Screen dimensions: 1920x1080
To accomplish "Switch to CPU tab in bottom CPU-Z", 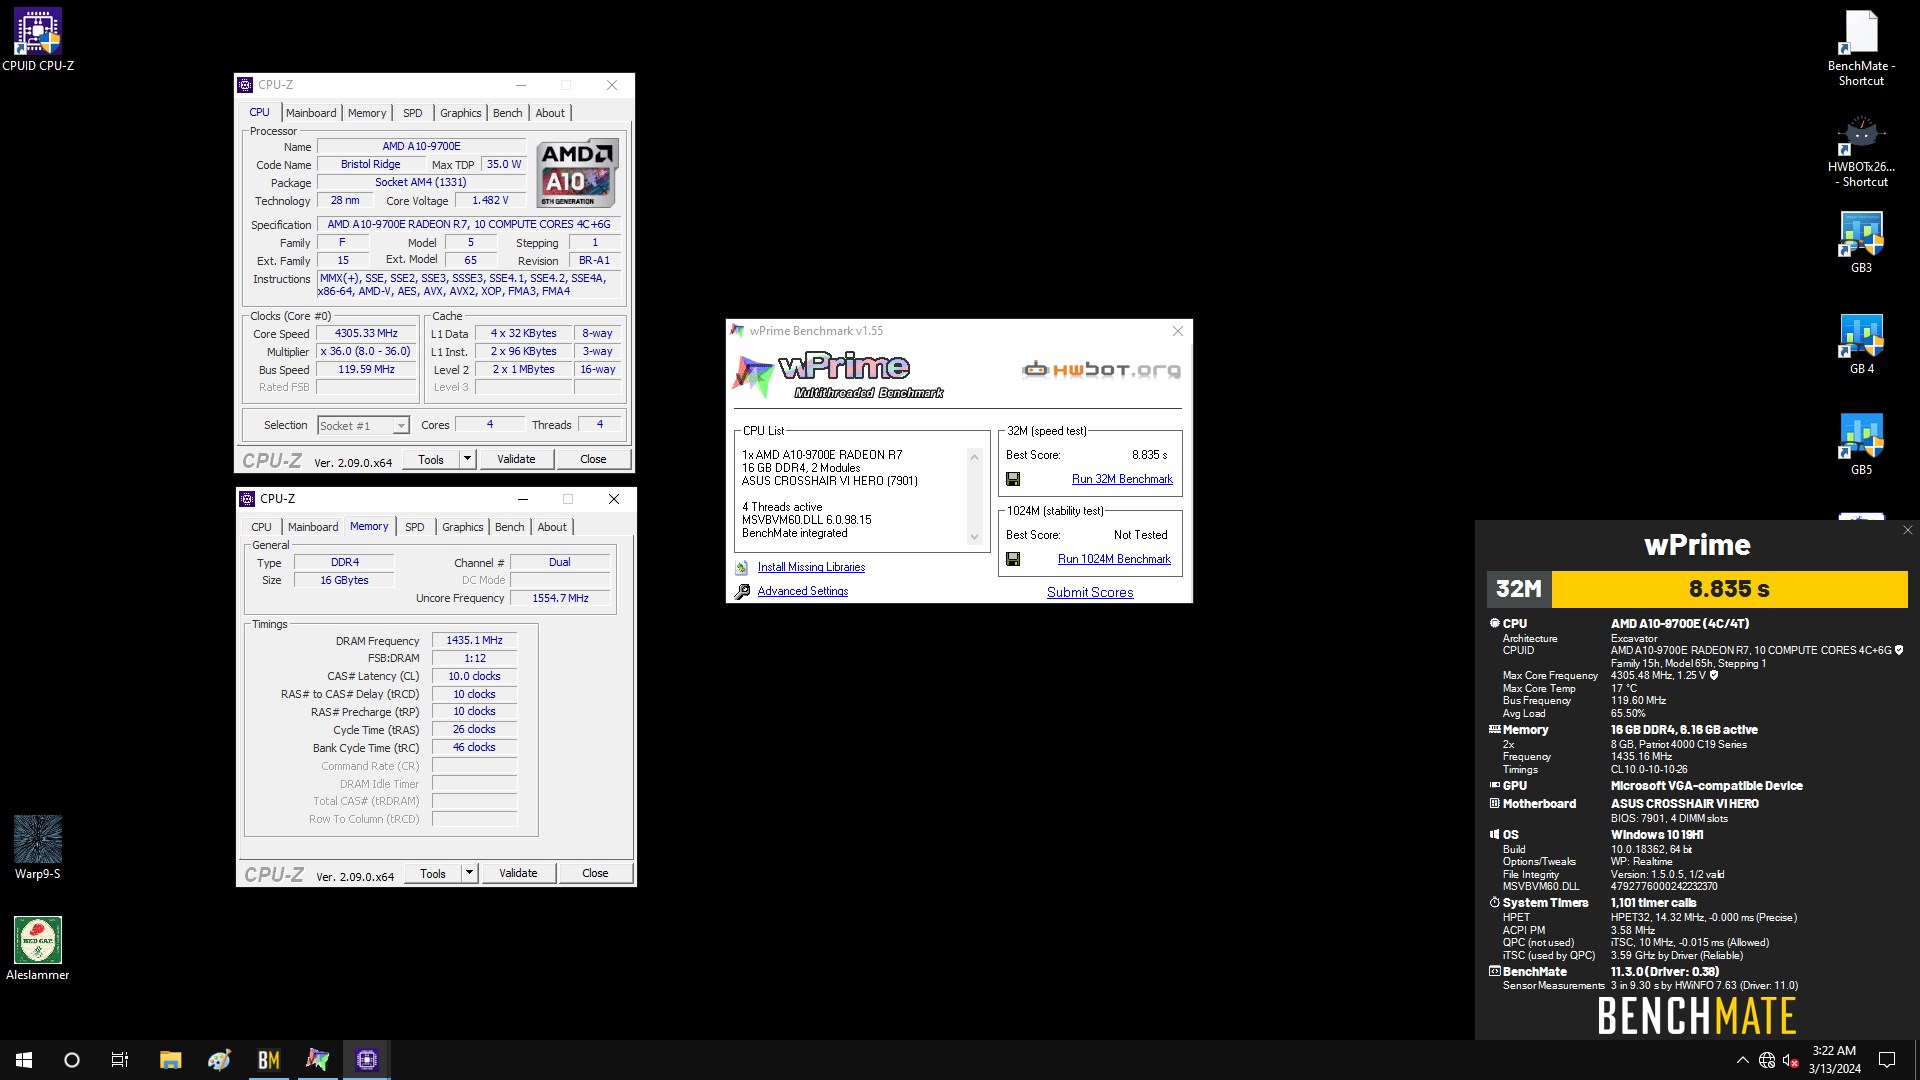I will pos(261,527).
